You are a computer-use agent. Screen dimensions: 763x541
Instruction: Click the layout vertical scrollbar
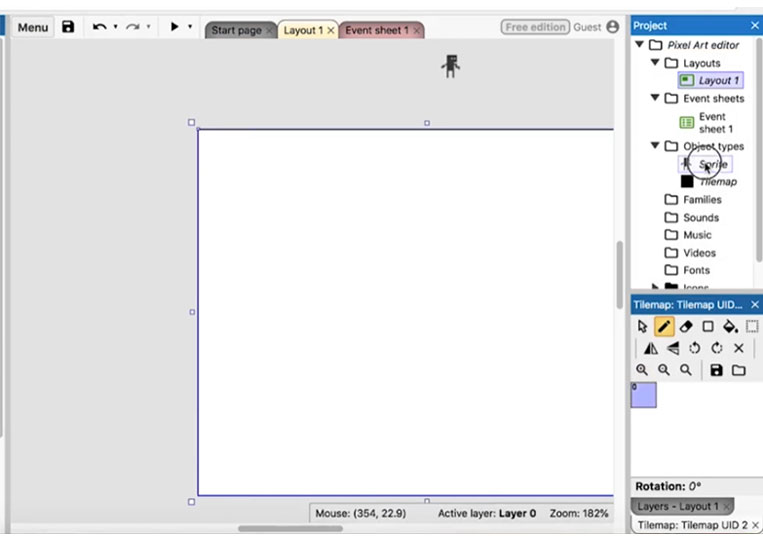coord(619,274)
